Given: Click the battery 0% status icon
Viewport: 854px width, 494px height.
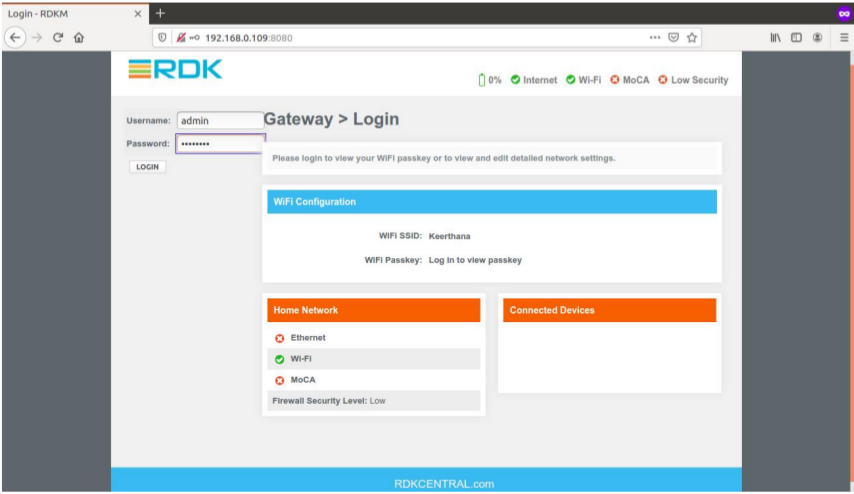Looking at the screenshot, I should pos(490,80).
